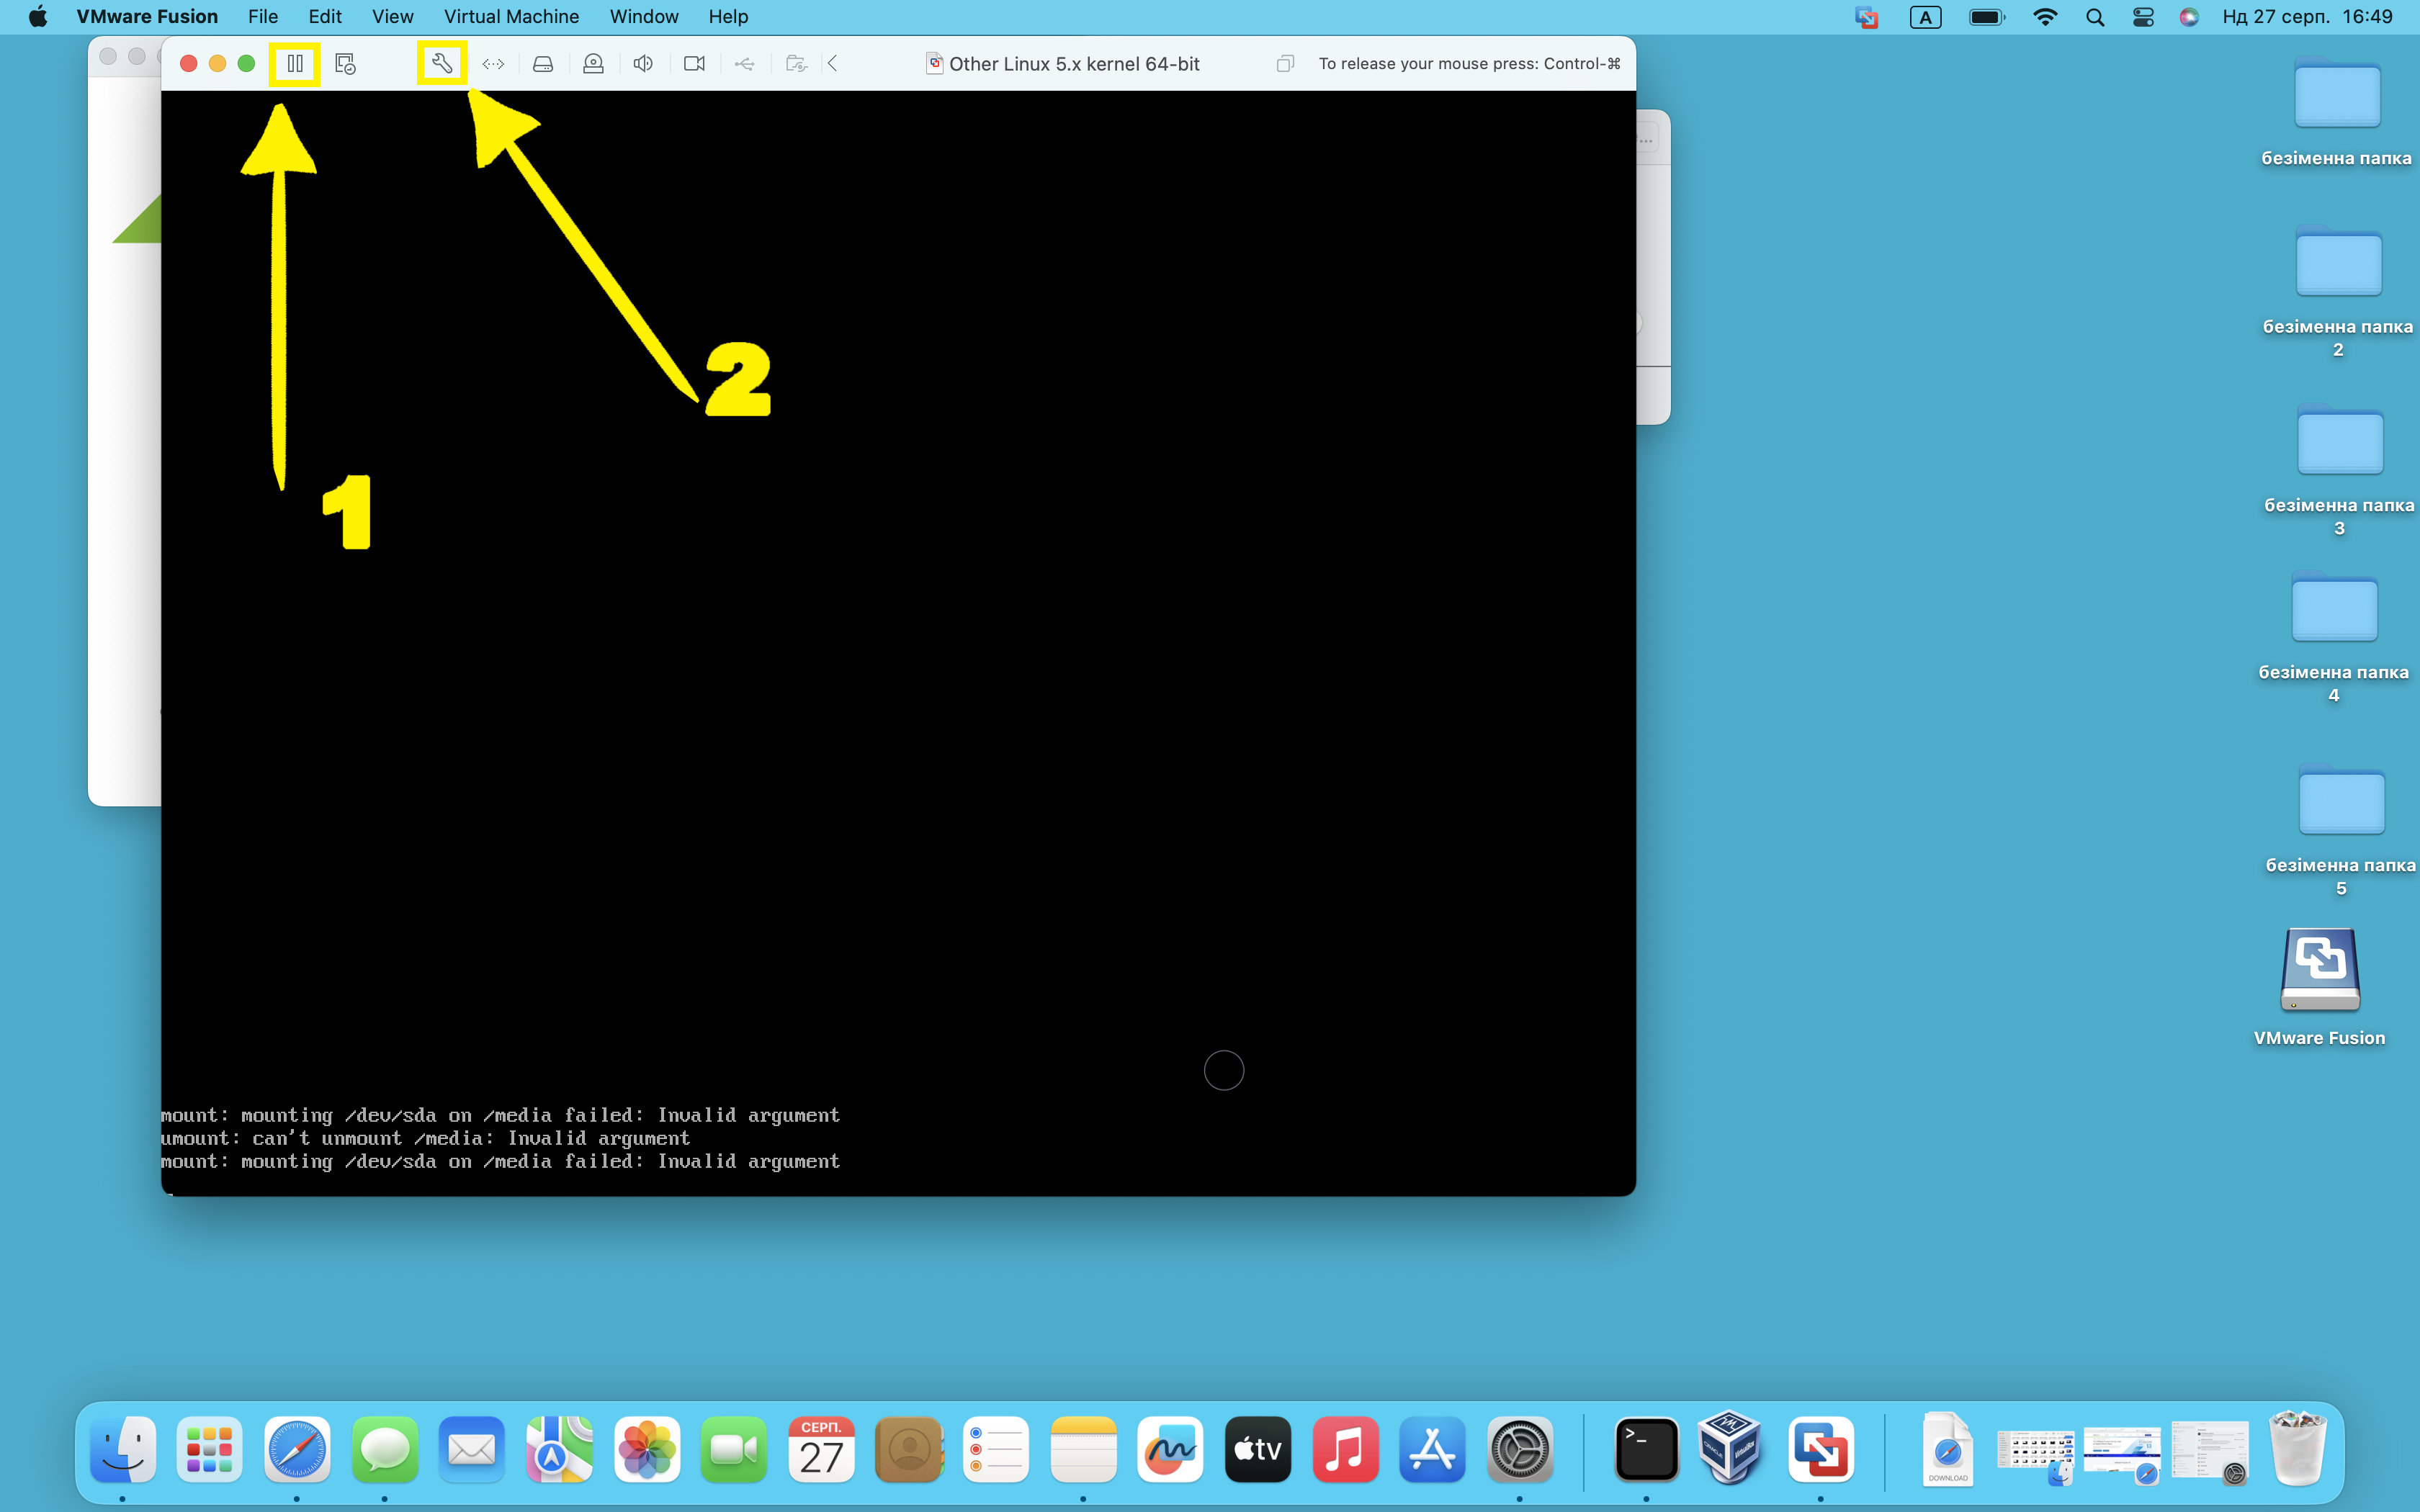This screenshot has height=1512, width=2420.
Task: Open Spotlight search magnifier icon
Action: [2095, 17]
